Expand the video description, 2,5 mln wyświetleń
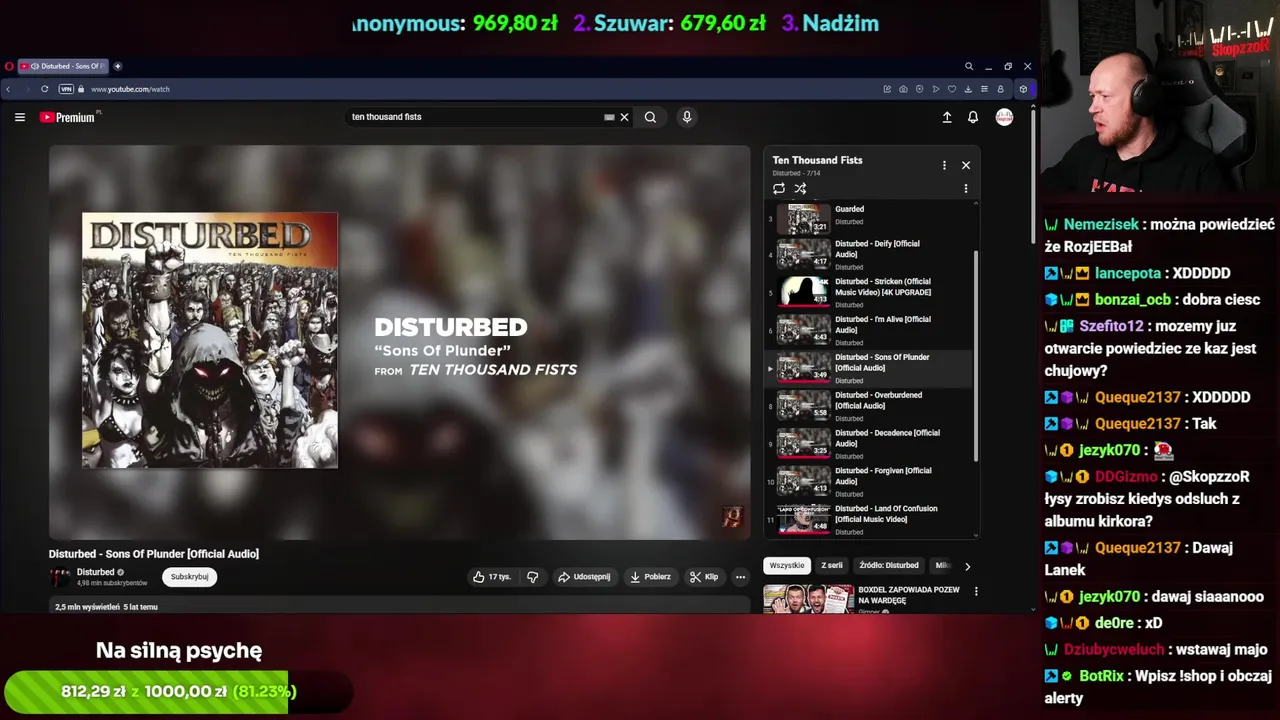This screenshot has width=1280, height=720. coord(400,606)
